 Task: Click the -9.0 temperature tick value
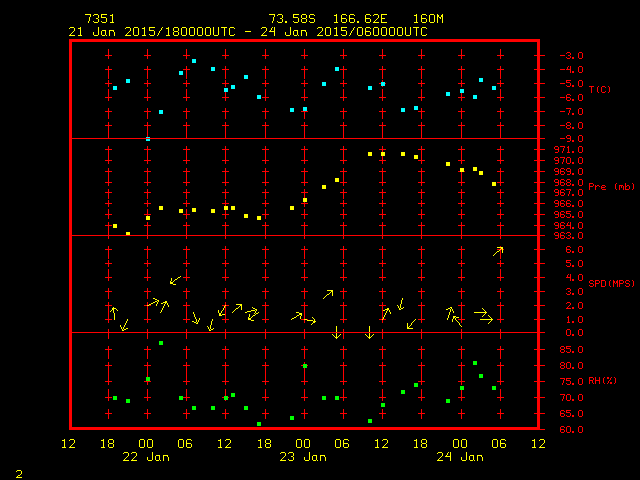[571, 139]
